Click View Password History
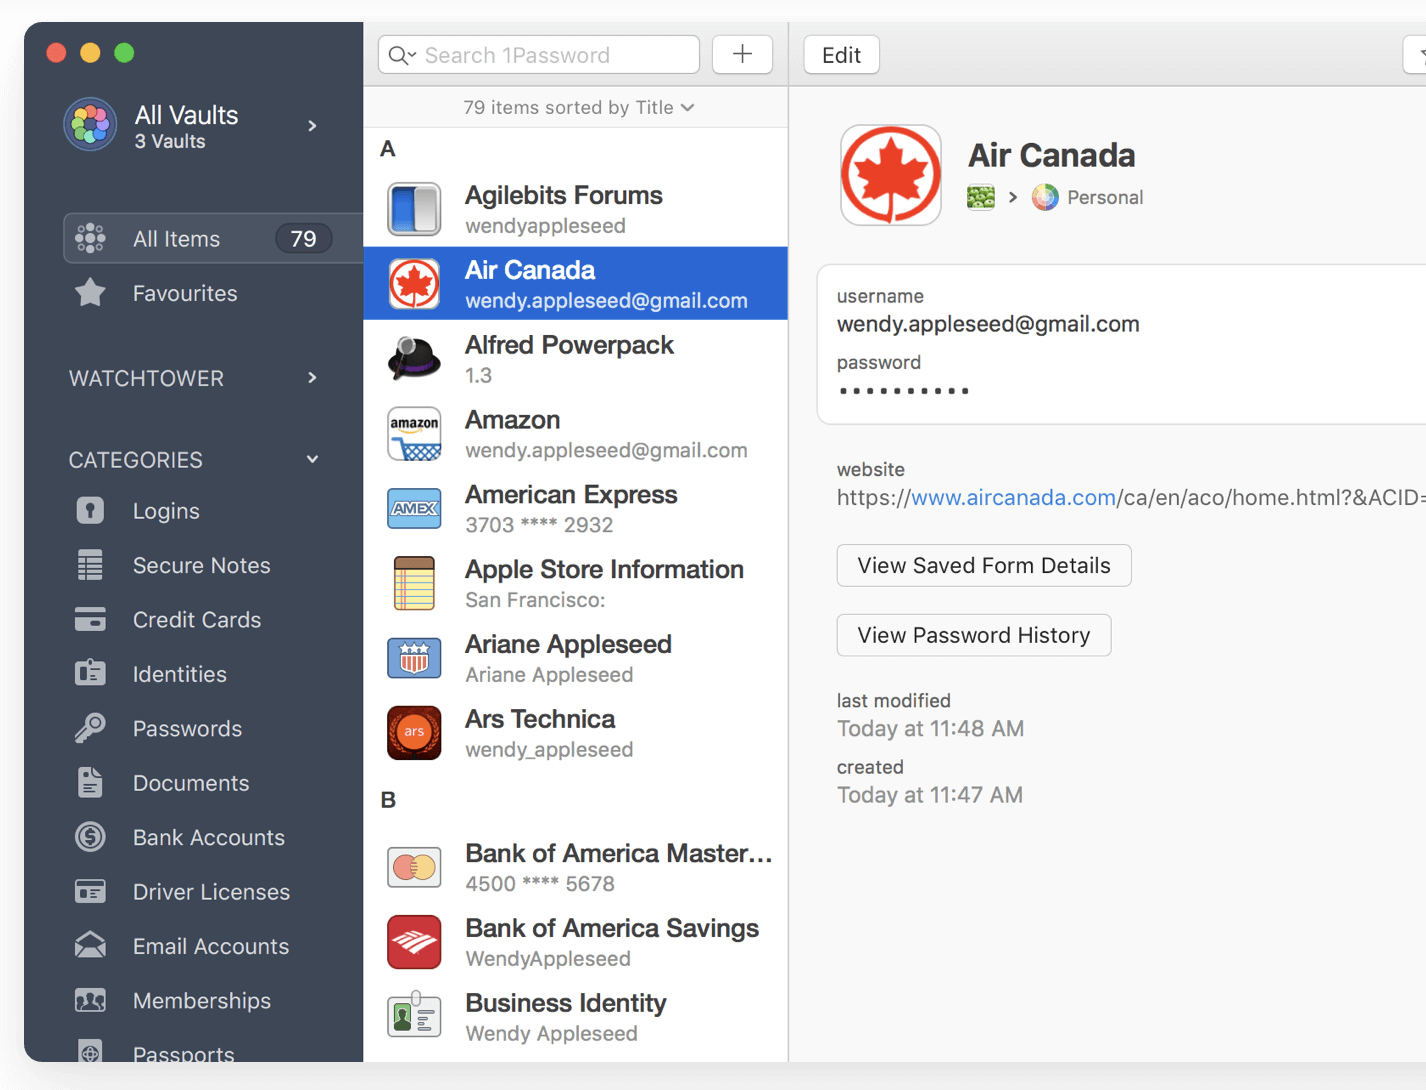The image size is (1426, 1090). point(974,635)
